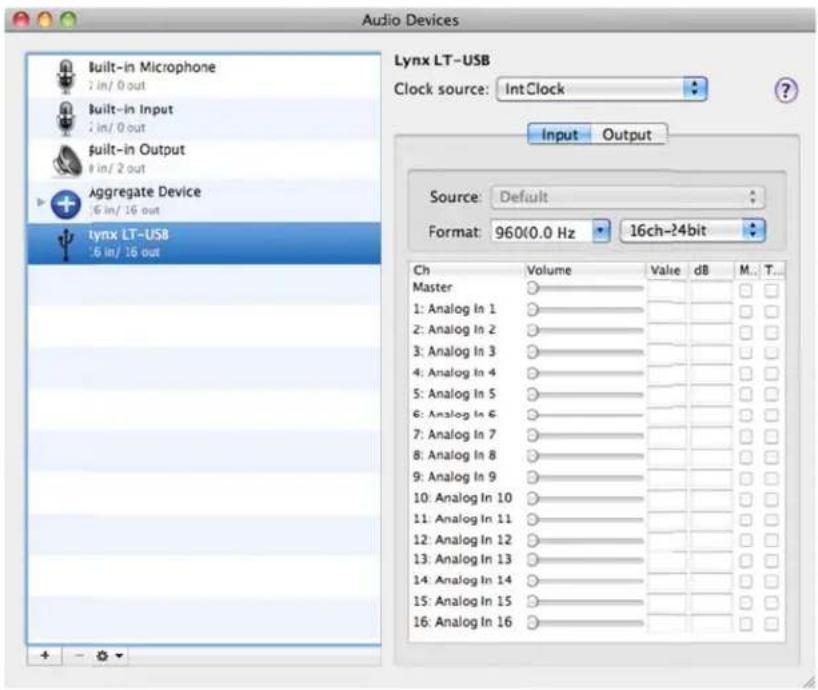Select Aggregate Device in device list
This screenshot has height=690, width=818.
click(204, 201)
